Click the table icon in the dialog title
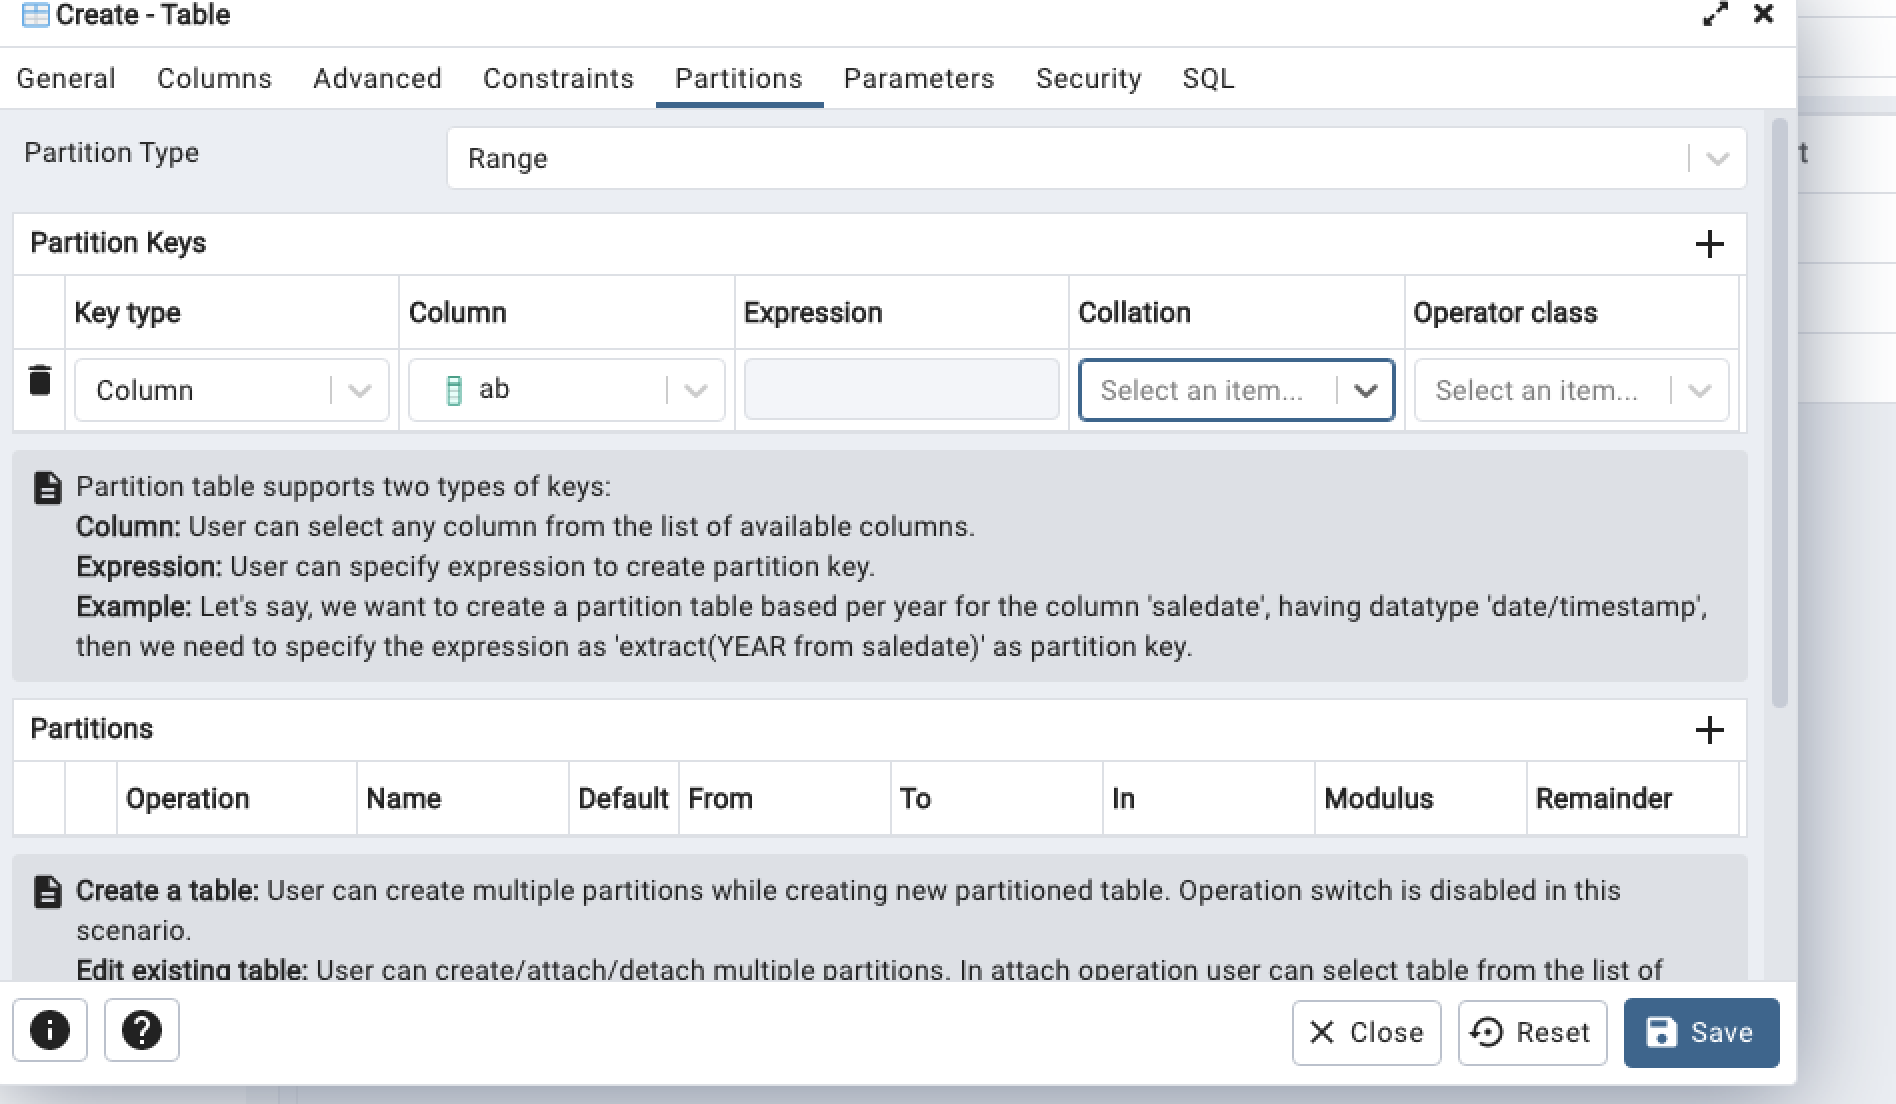Screen dimensions: 1896x1104 tap(33, 15)
